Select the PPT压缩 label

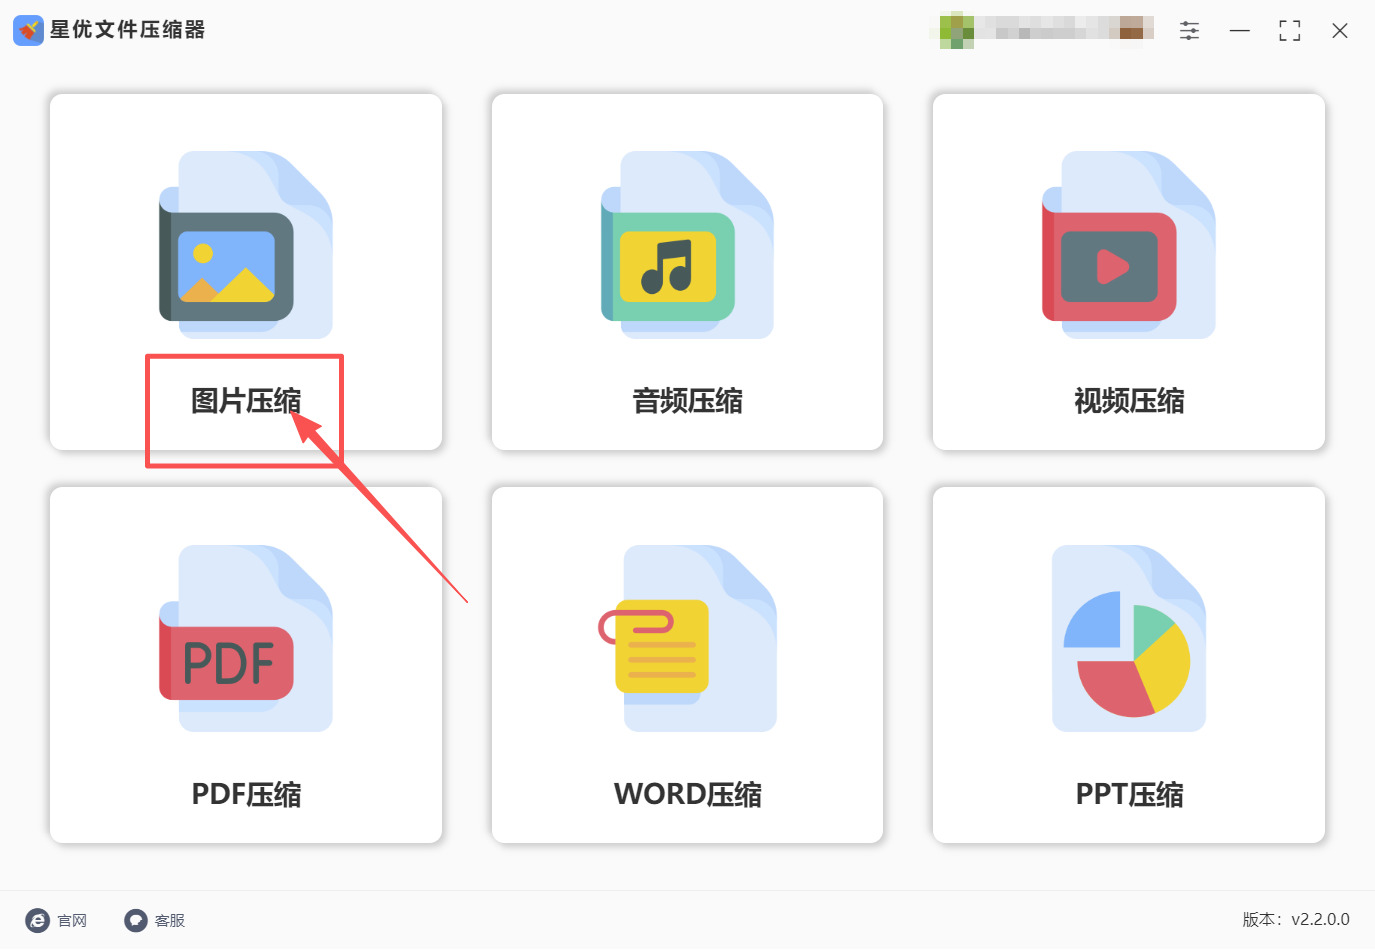point(1129,794)
